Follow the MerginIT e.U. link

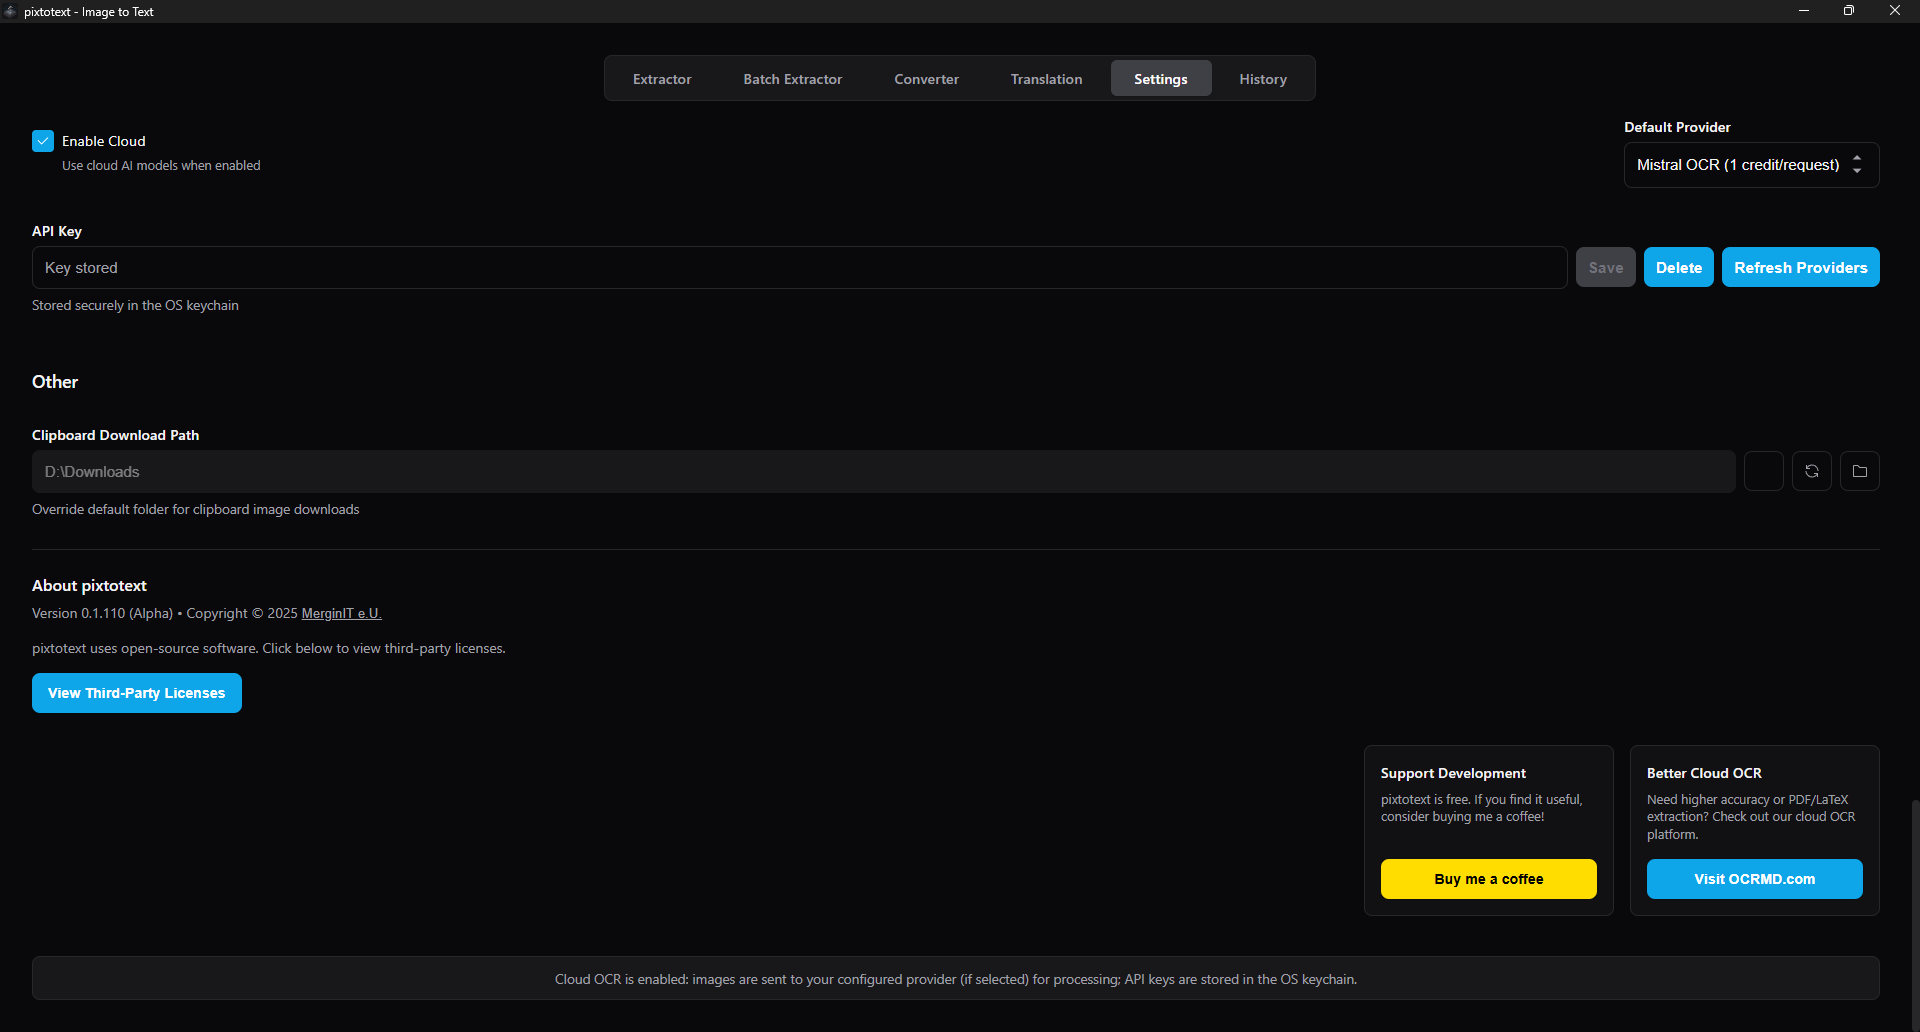tap(342, 613)
